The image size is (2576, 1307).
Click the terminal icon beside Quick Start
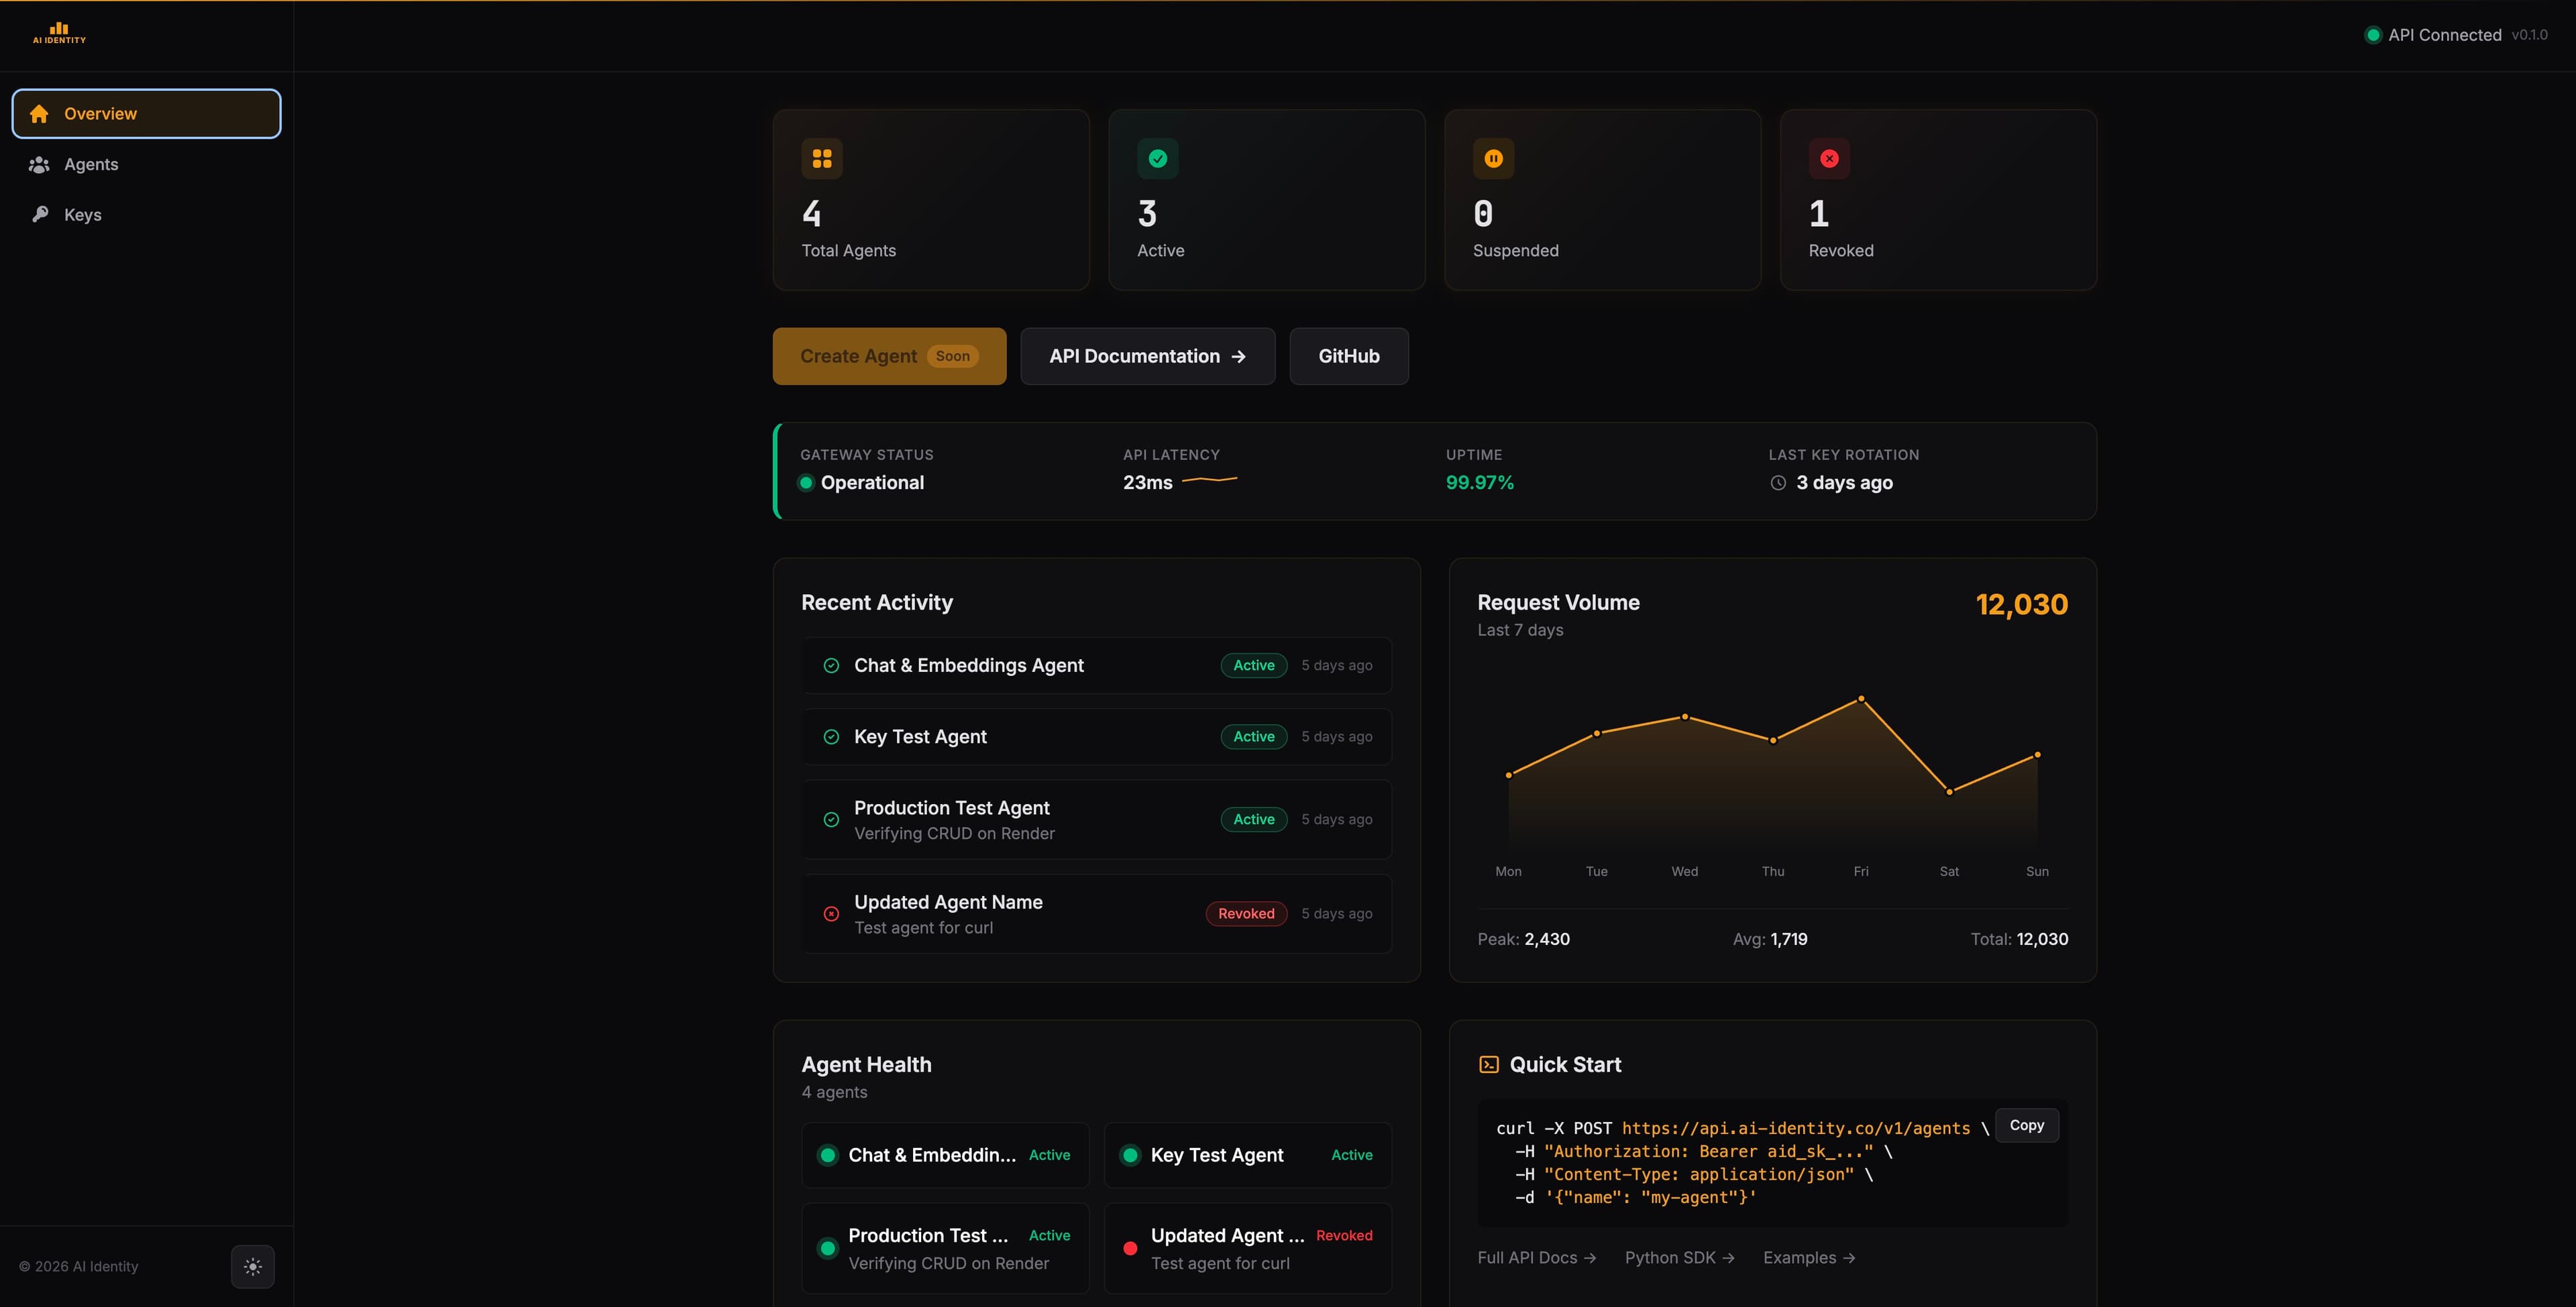tap(1489, 1064)
